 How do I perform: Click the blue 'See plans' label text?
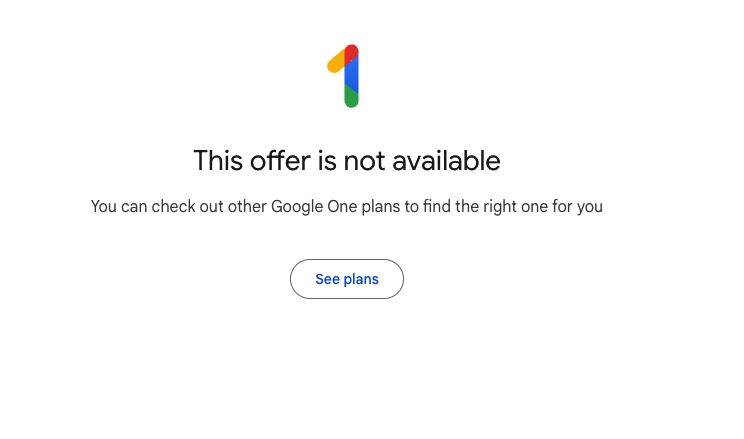coord(347,279)
